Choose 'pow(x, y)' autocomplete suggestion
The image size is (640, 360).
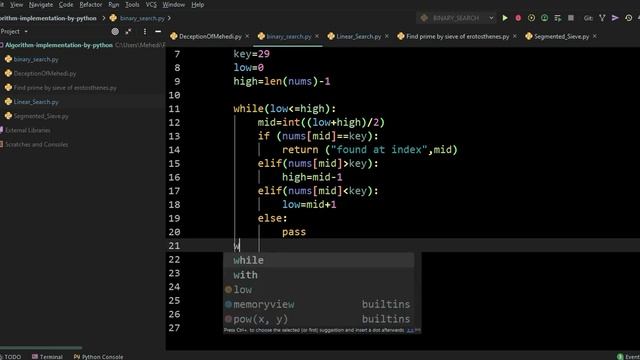(318, 319)
